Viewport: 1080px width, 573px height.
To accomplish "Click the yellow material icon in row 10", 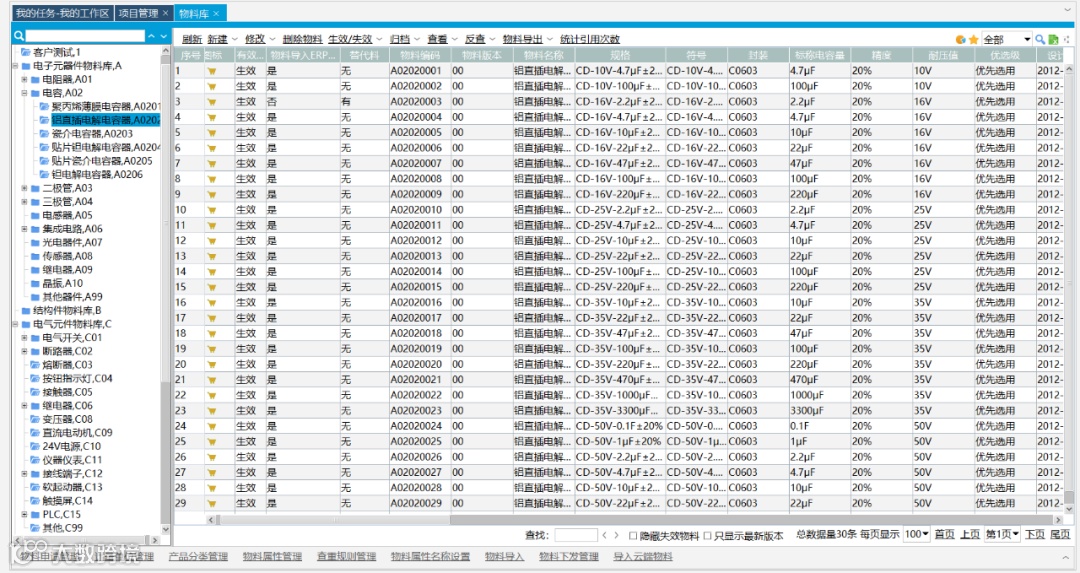I will click(211, 210).
